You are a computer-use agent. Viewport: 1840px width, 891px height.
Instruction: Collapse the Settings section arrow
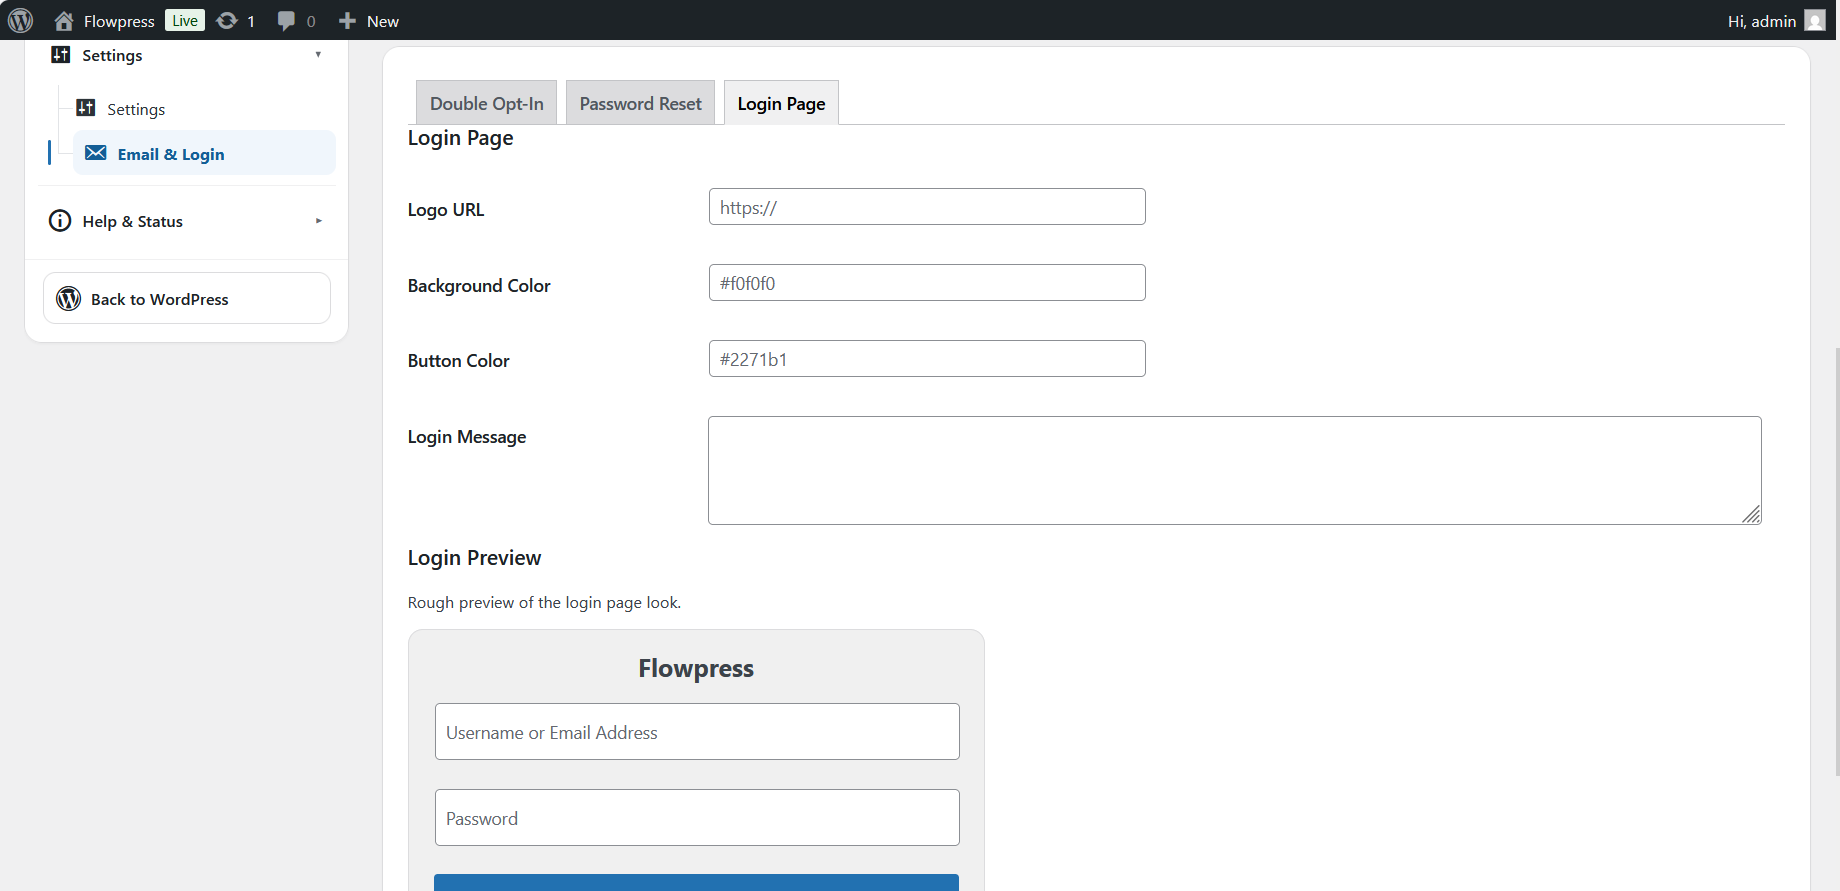[x=318, y=55]
